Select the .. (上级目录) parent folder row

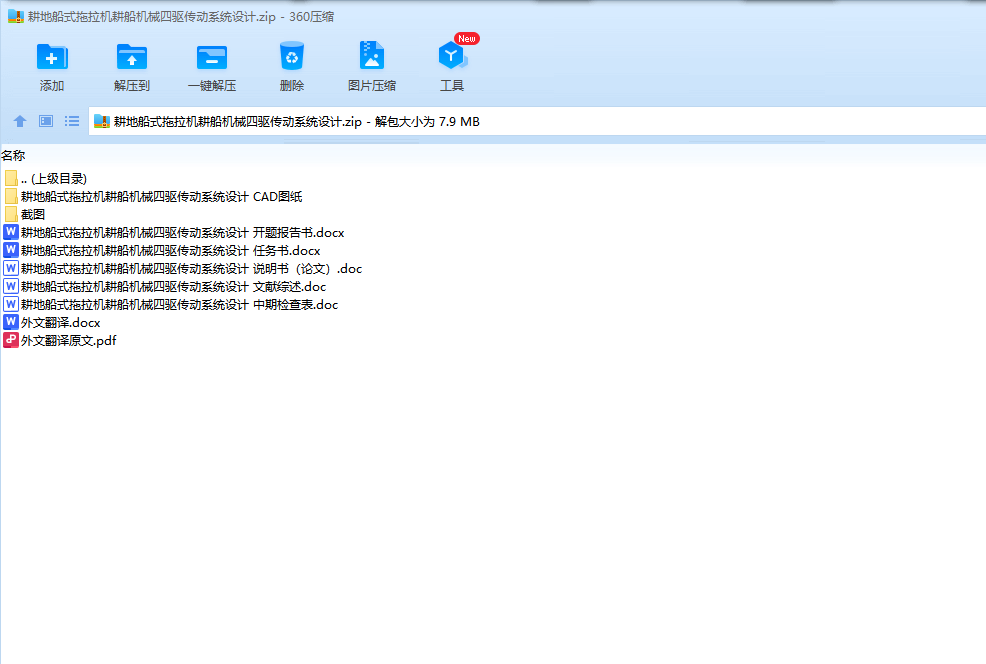45,179
